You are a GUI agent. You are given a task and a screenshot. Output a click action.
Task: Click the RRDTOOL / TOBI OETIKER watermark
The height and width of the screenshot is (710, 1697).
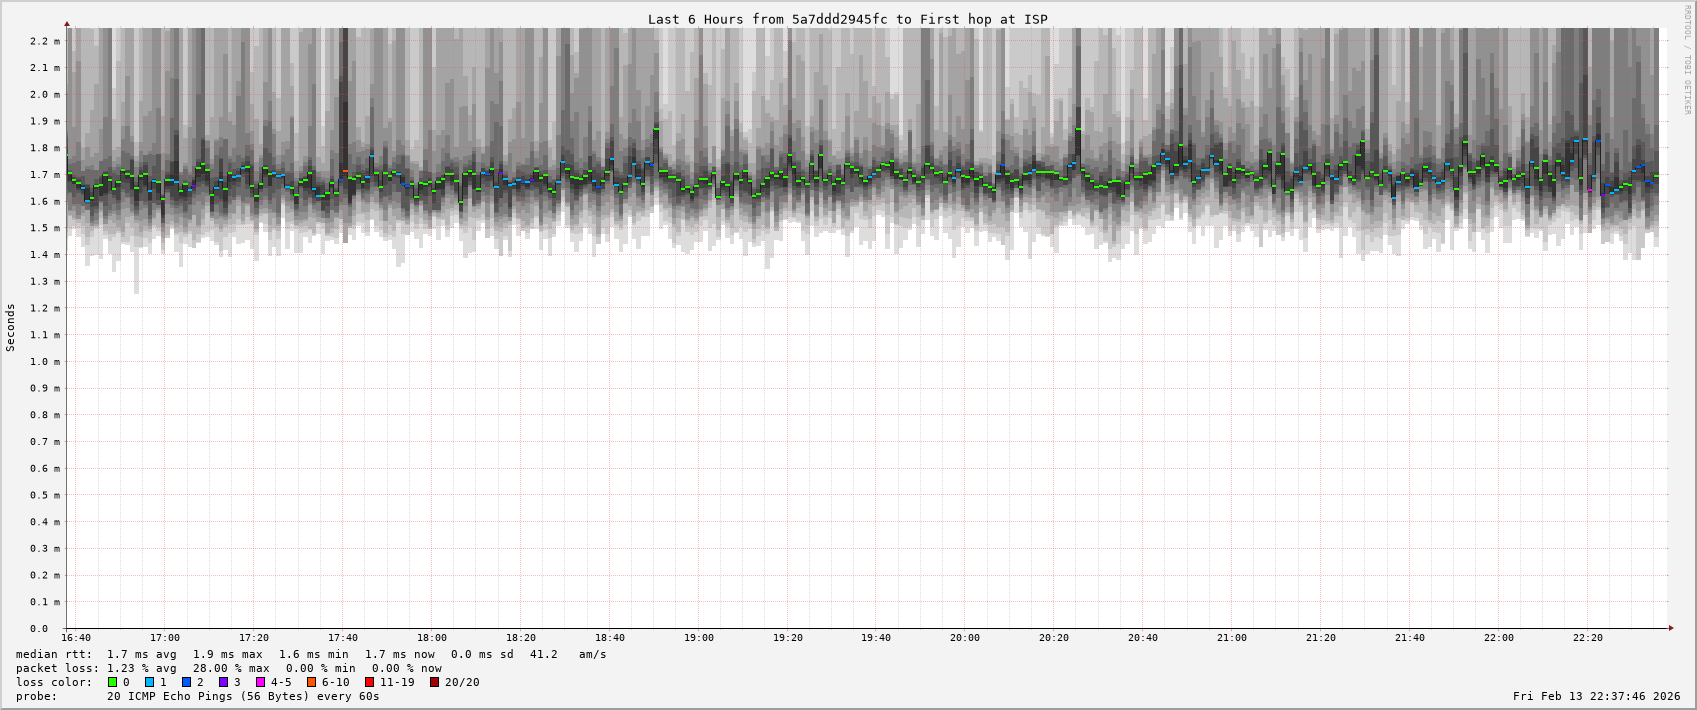[x=1687, y=60]
